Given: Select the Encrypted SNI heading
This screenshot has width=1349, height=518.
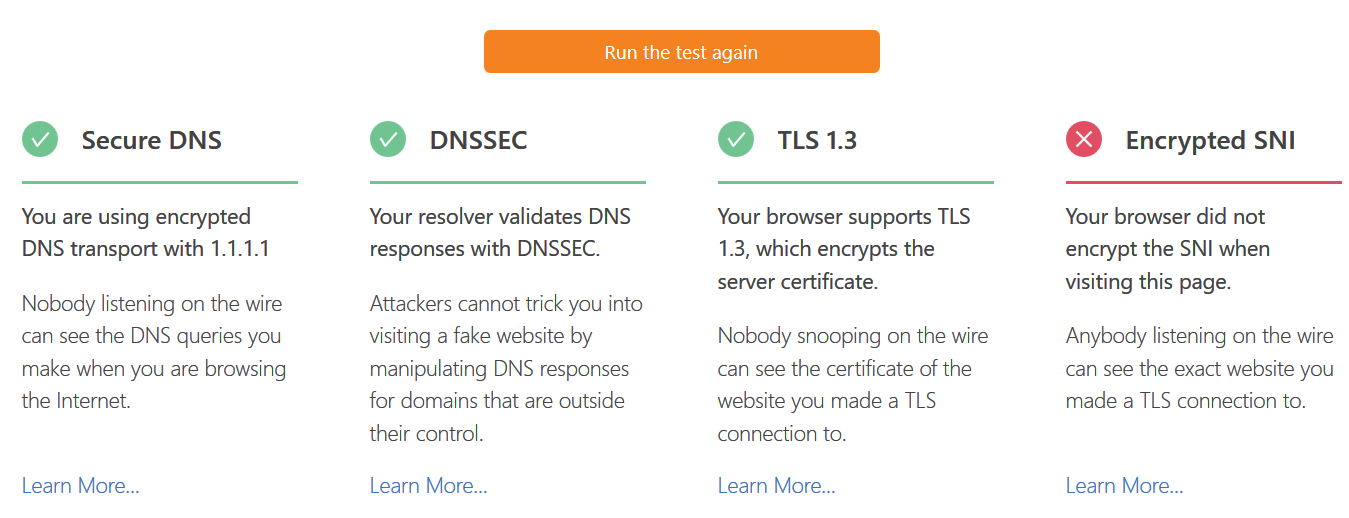Looking at the screenshot, I should click(1210, 141).
